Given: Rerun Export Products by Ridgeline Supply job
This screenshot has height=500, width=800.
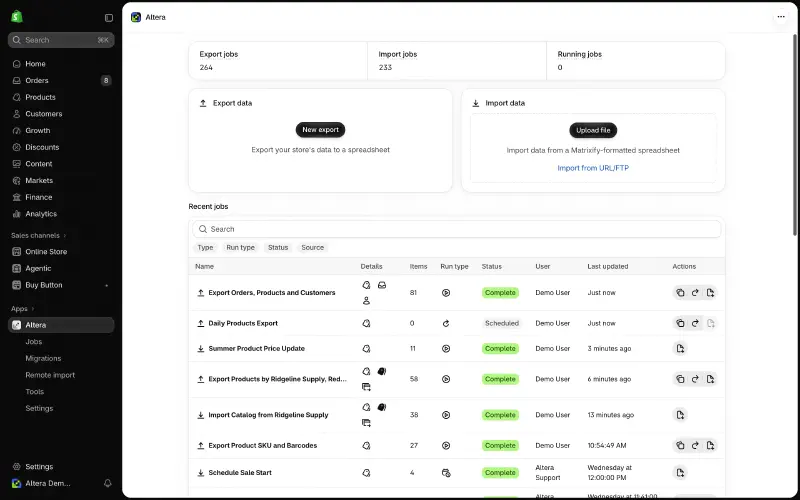Looking at the screenshot, I should coord(695,379).
